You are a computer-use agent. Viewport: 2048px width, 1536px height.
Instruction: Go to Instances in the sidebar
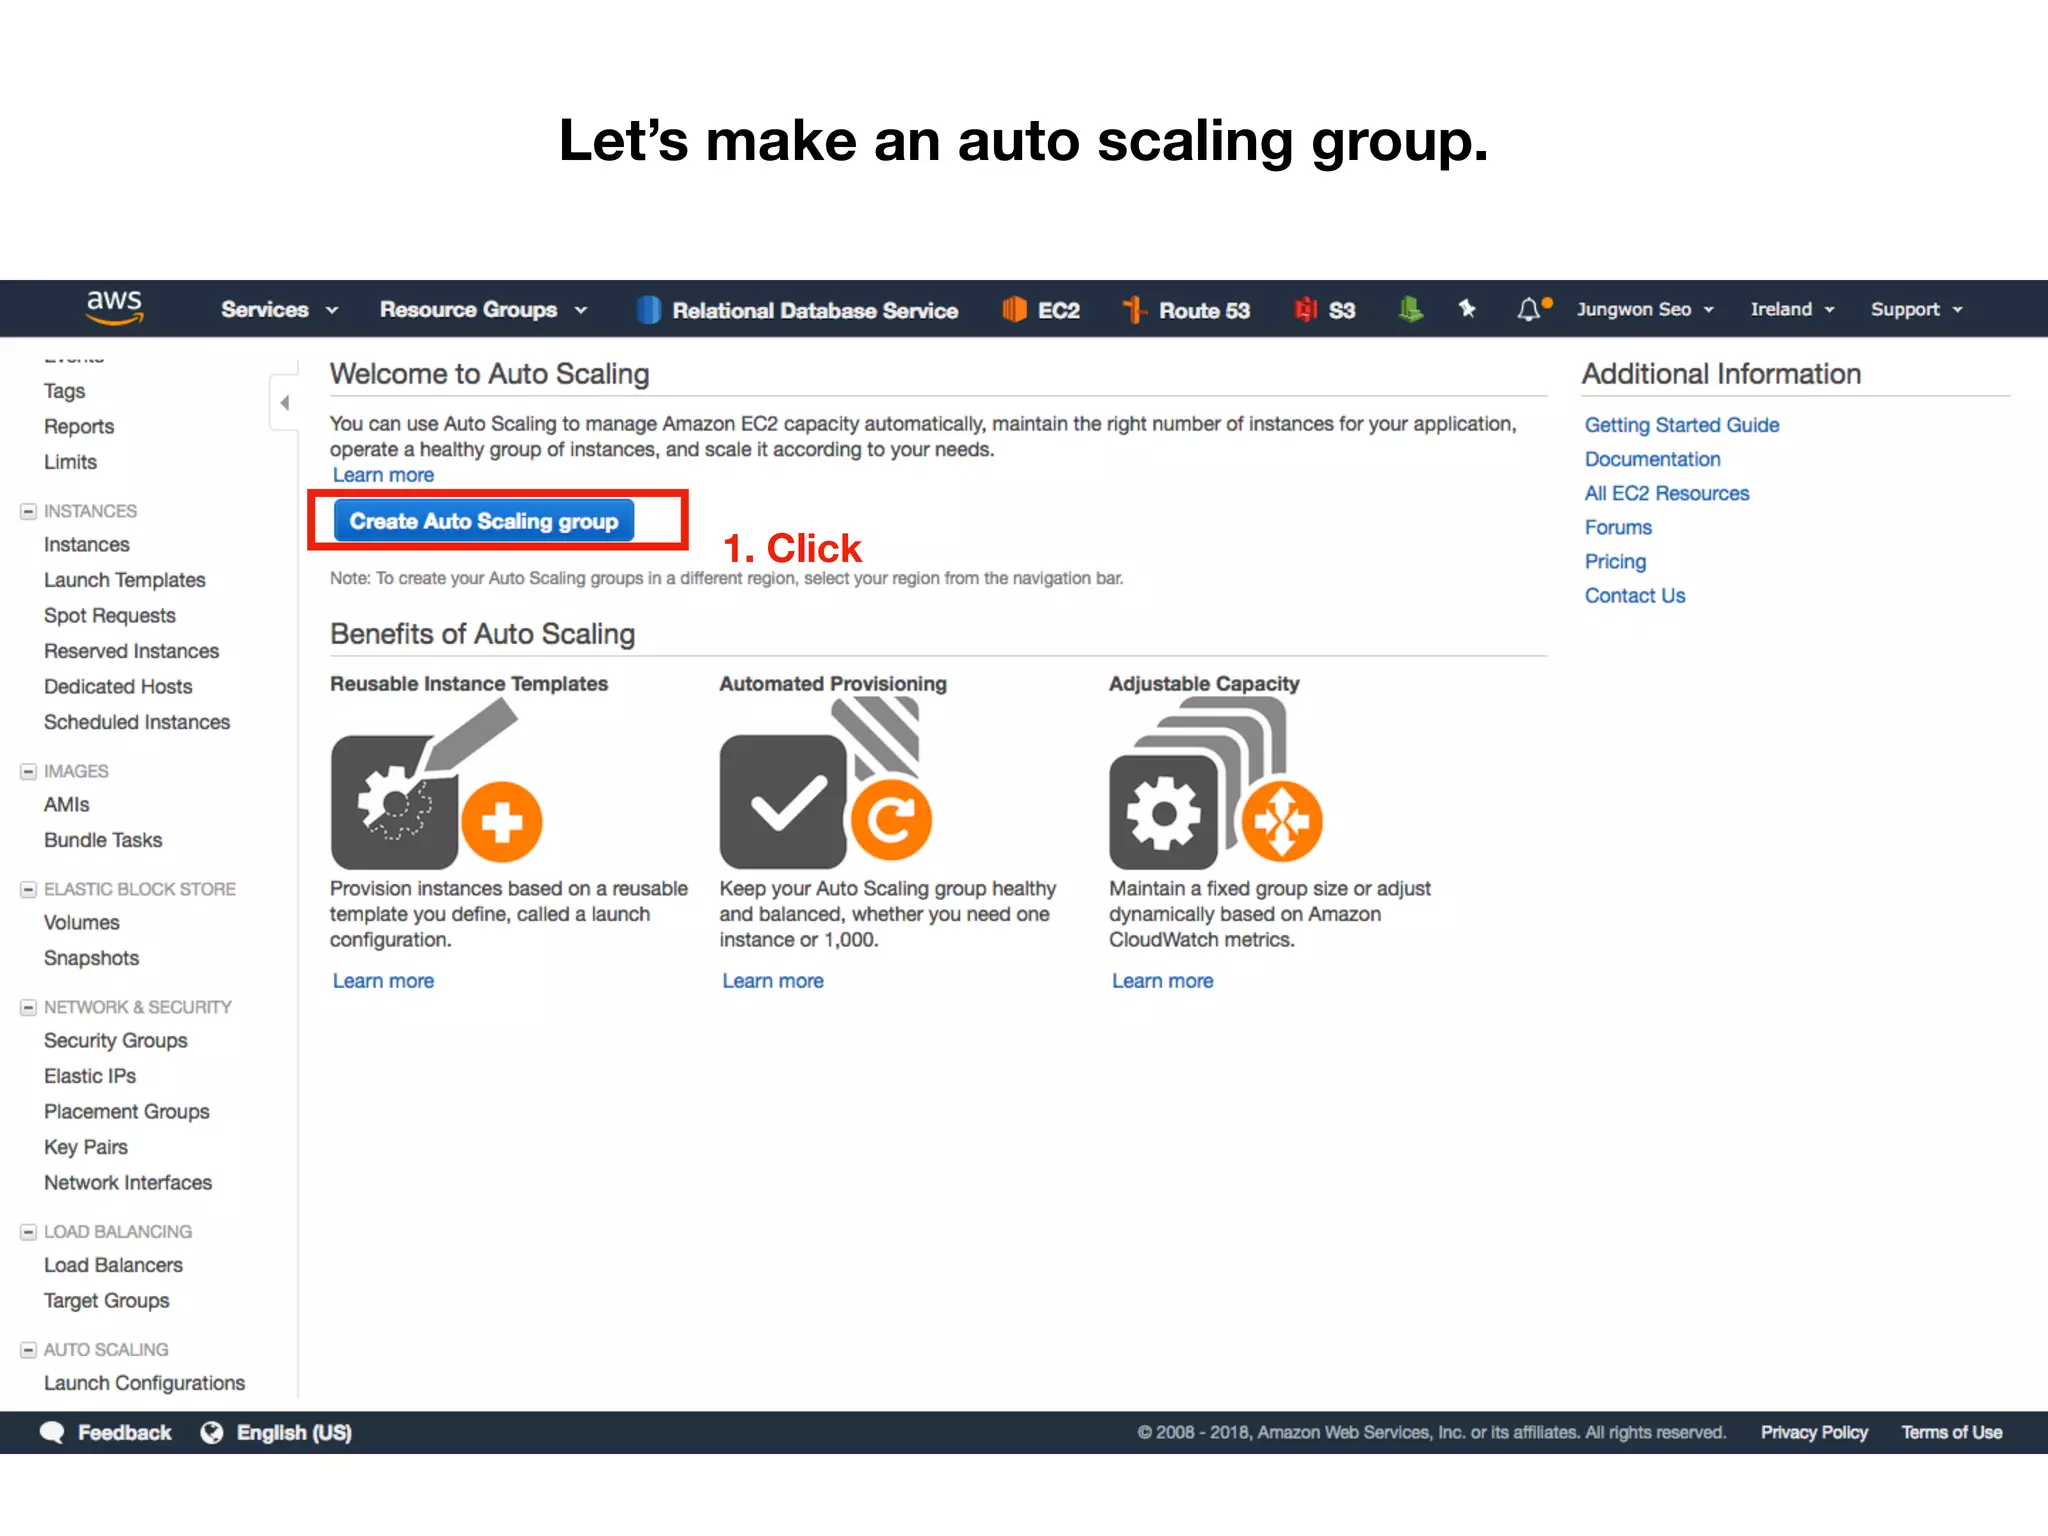click(87, 545)
